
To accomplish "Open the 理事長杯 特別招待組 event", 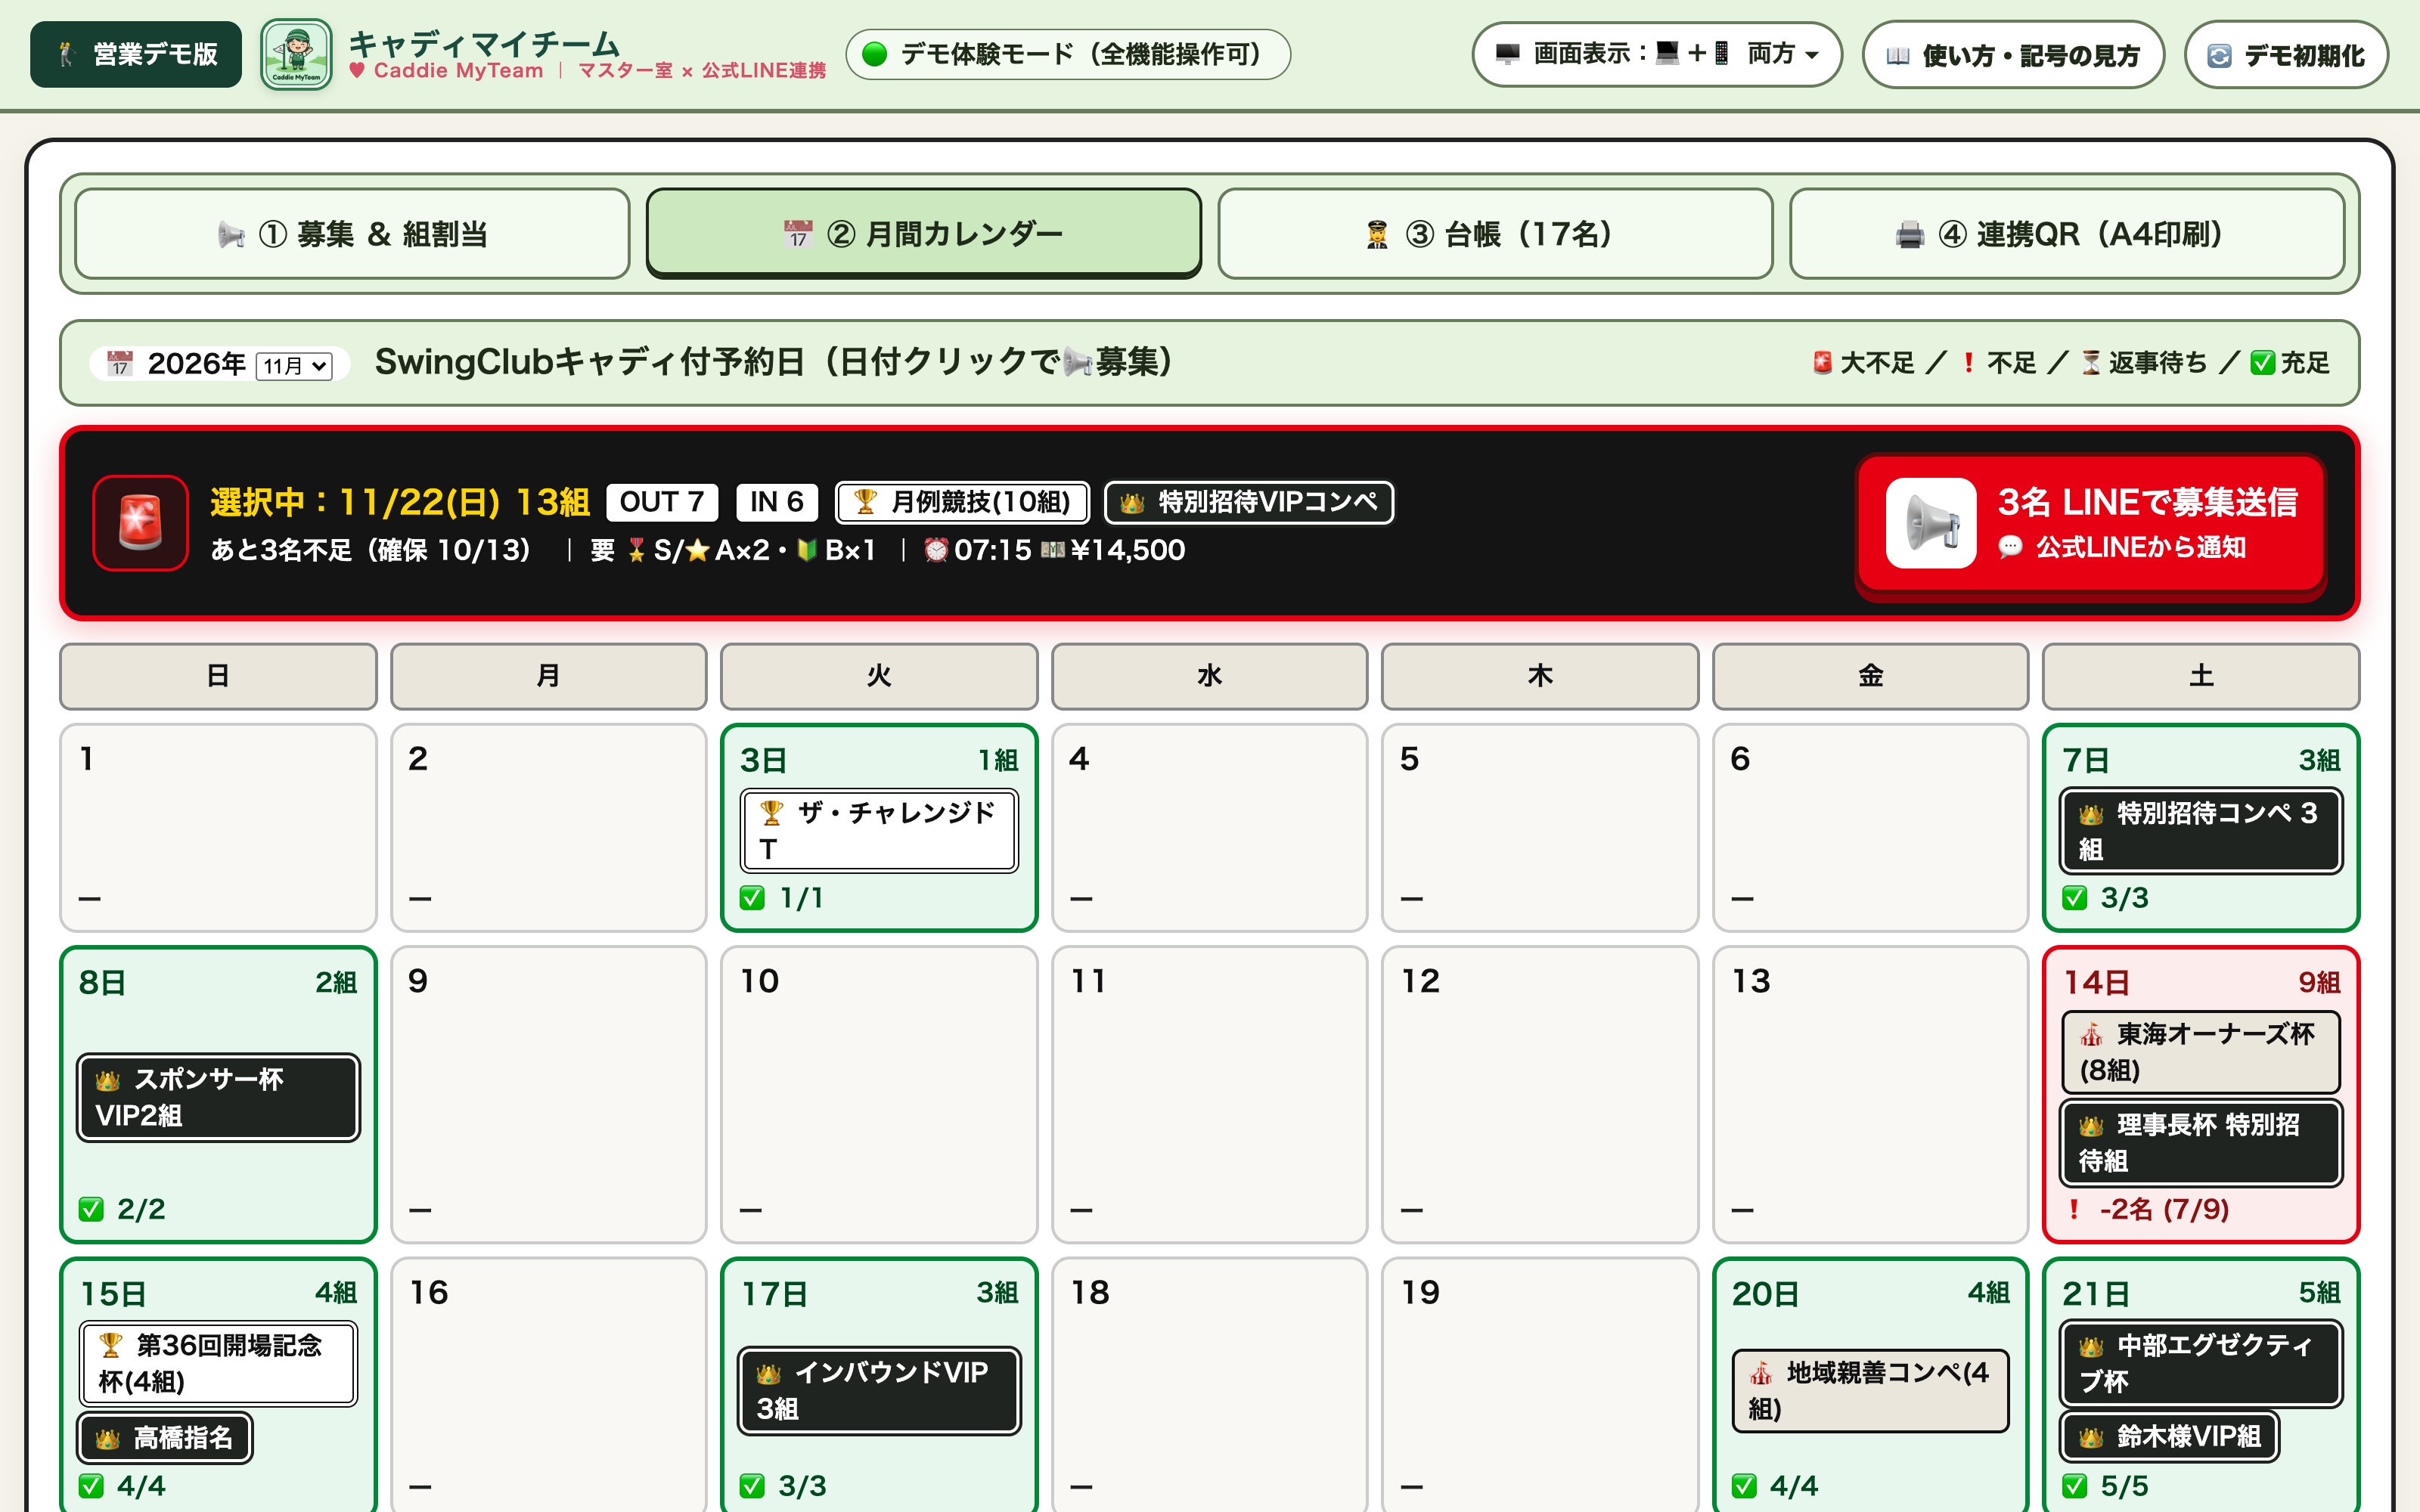I will [x=2200, y=1143].
